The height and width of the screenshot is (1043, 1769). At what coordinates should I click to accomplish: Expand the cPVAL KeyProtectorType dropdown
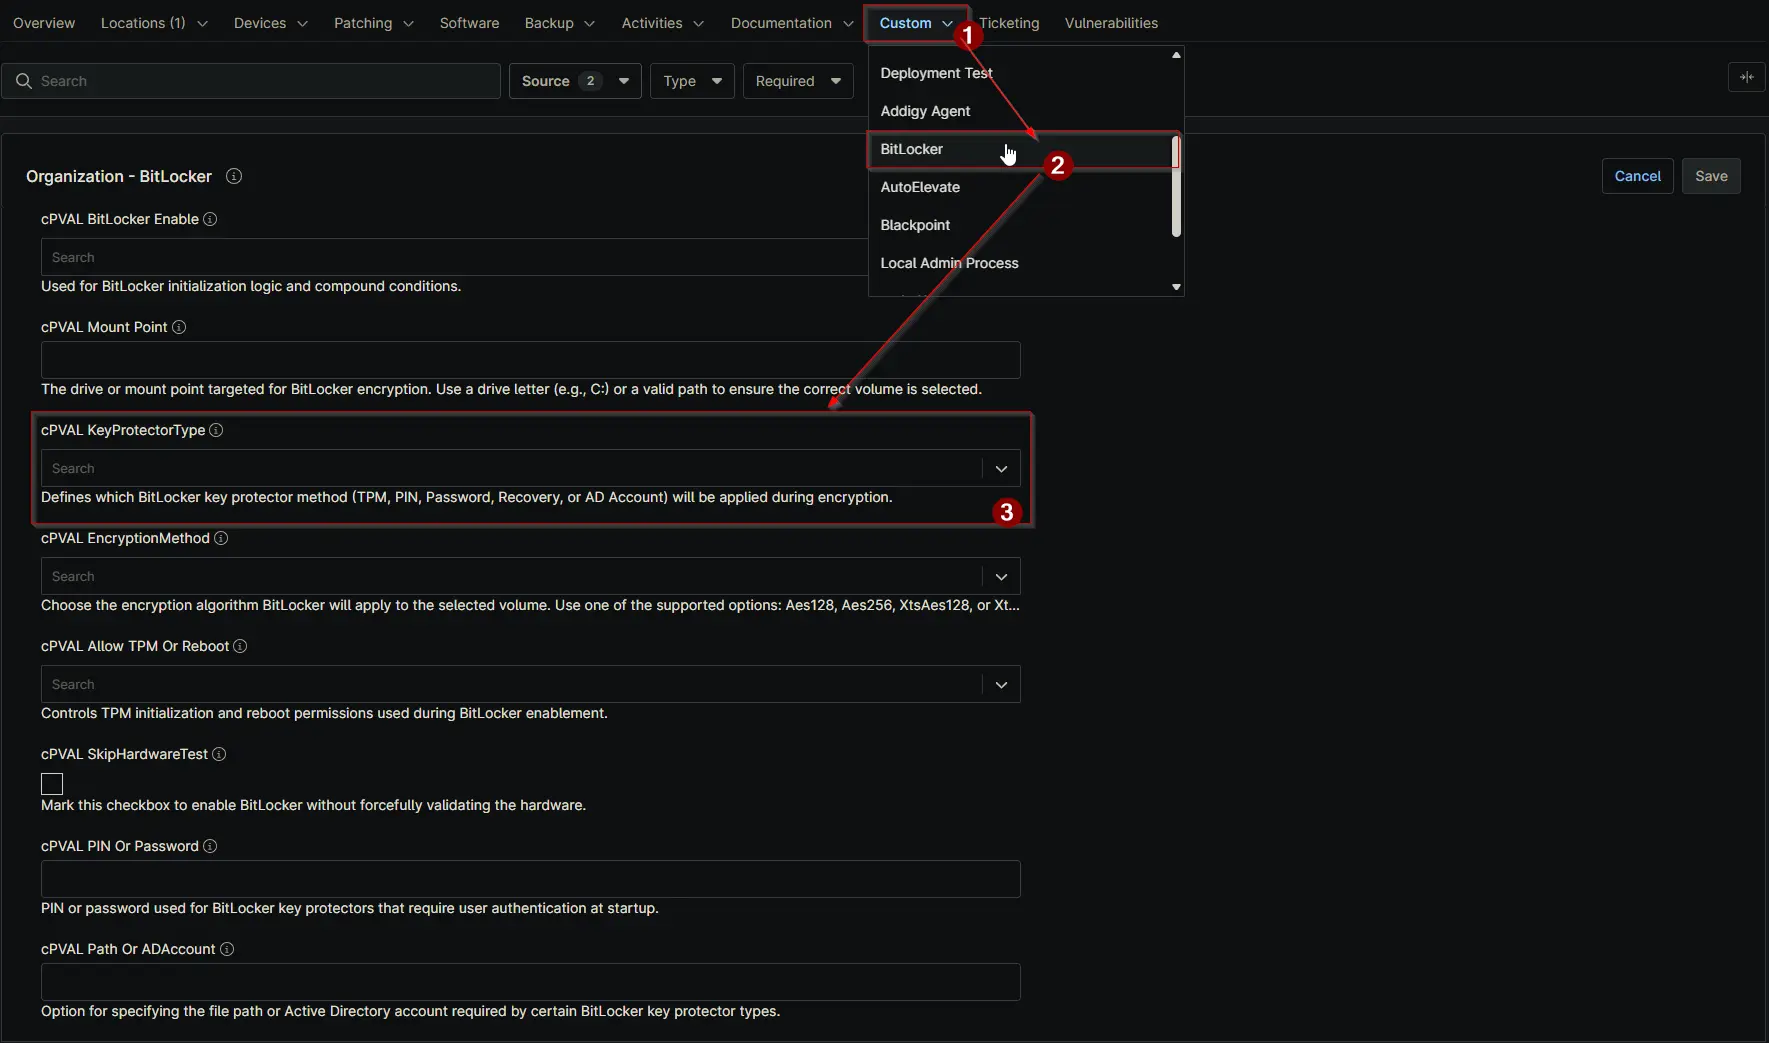click(1001, 468)
